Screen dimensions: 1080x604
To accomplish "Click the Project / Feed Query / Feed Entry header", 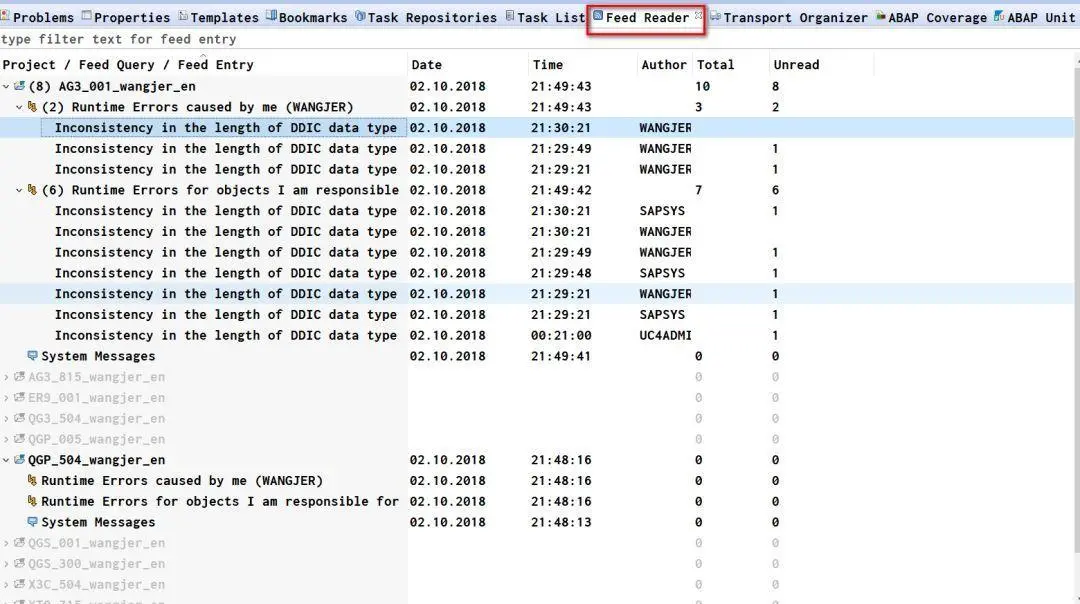I will (x=203, y=65).
